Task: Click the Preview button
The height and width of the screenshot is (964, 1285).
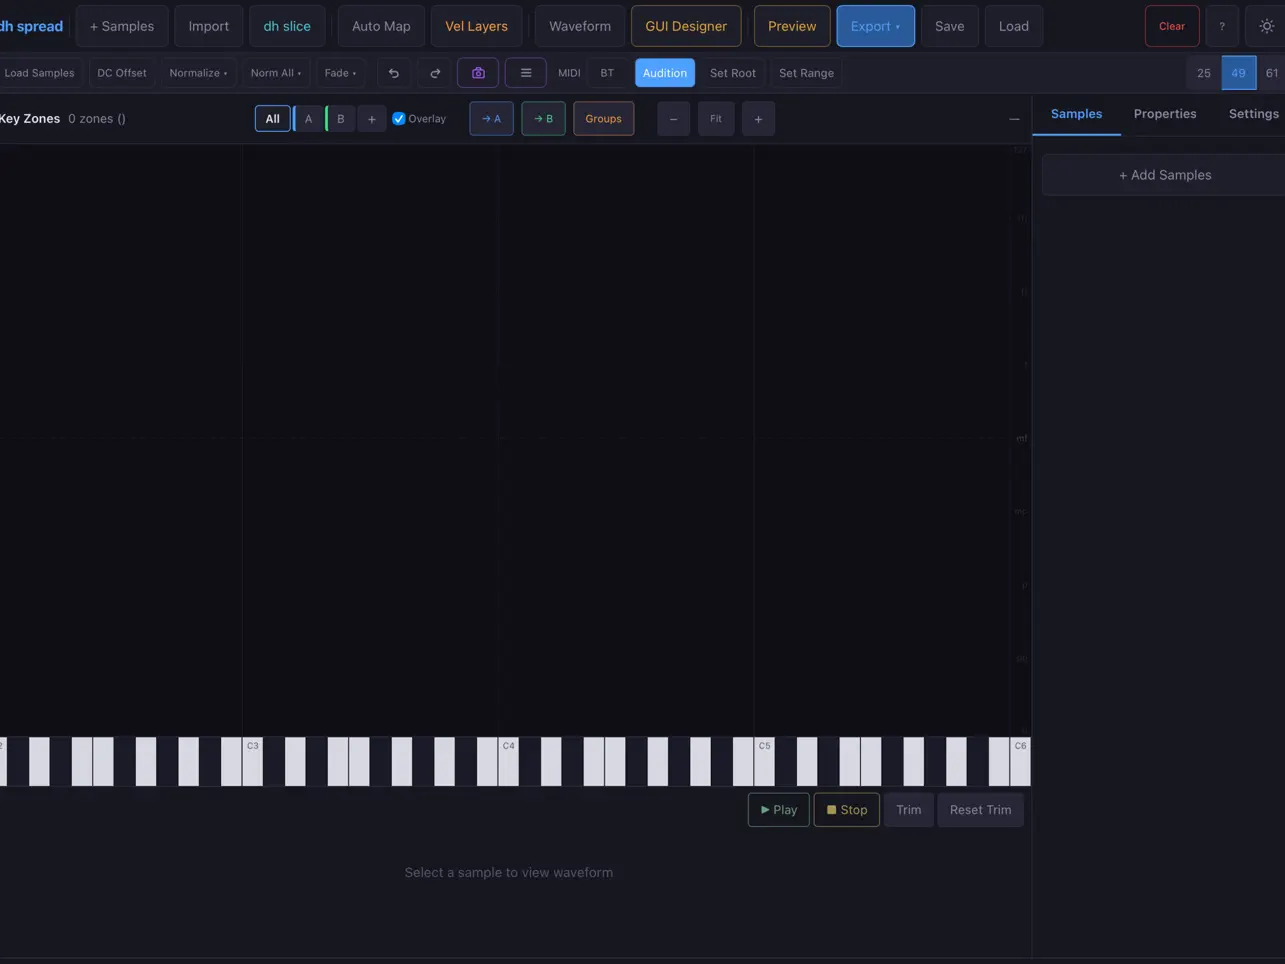Action: 792,26
